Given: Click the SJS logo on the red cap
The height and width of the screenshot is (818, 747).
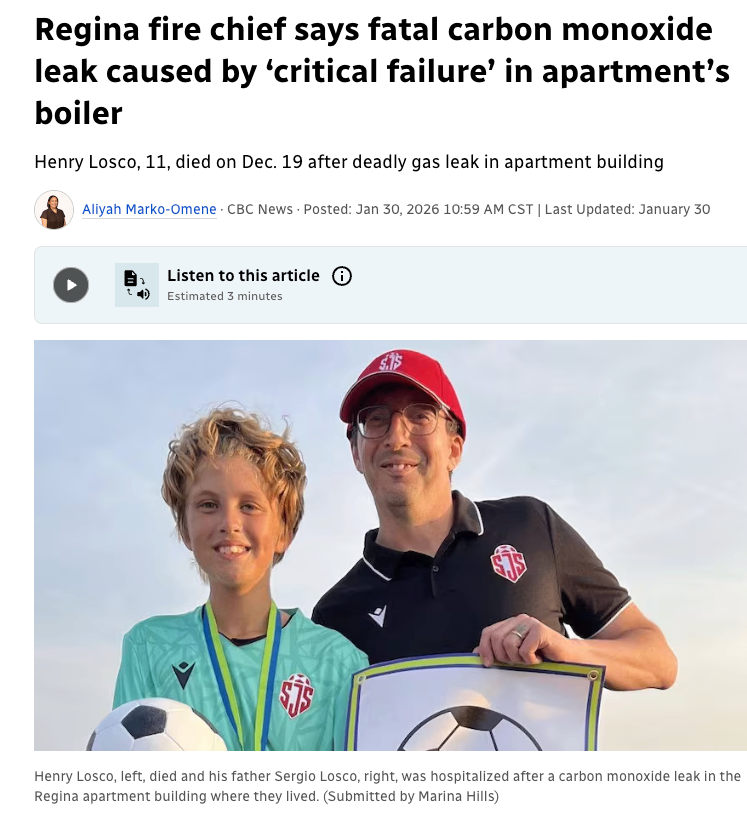Looking at the screenshot, I should point(391,362).
